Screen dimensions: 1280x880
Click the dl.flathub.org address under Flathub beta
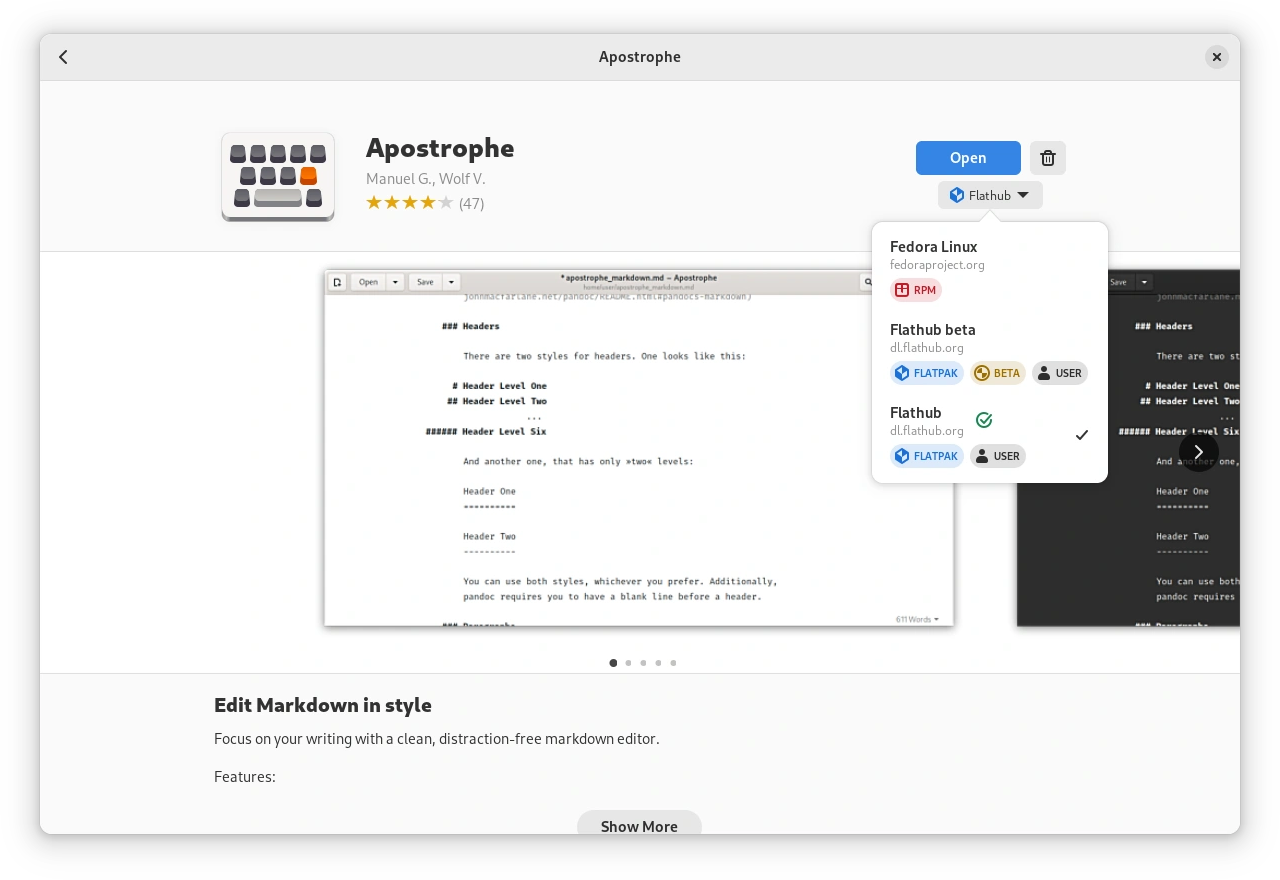[x=927, y=348]
